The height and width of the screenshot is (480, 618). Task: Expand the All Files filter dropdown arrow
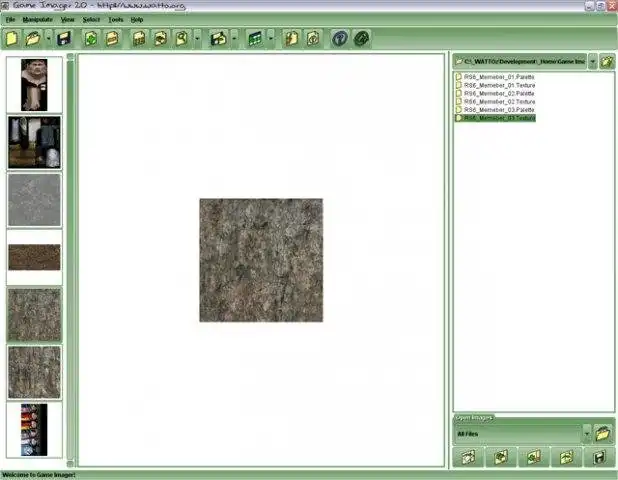click(587, 434)
